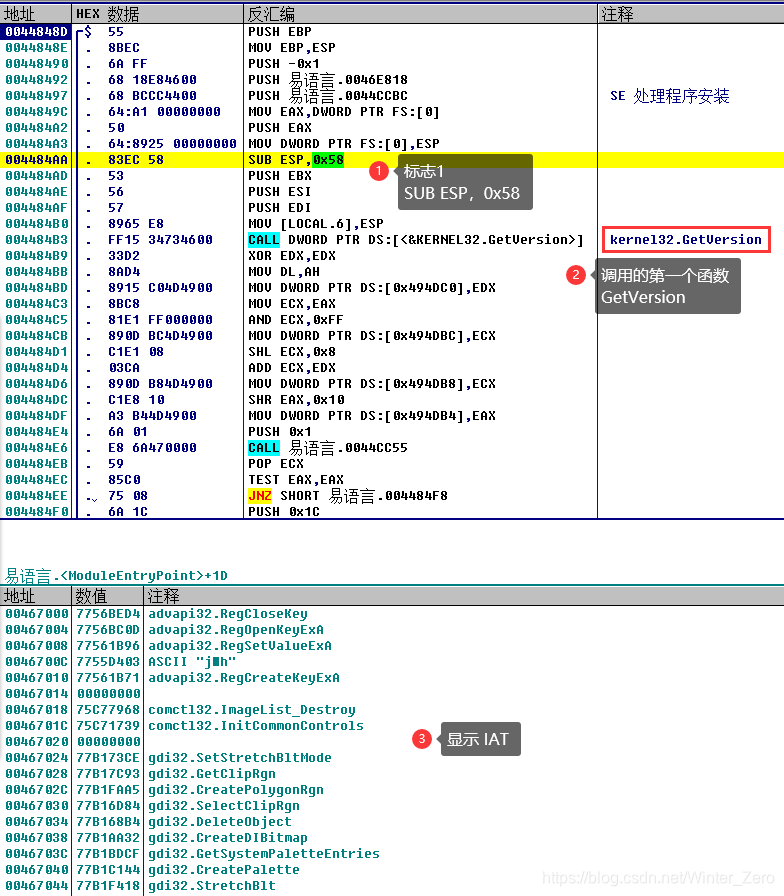This screenshot has height=896, width=784.
Task: Select the ADD ECX,EDX instruction
Action: (292, 368)
